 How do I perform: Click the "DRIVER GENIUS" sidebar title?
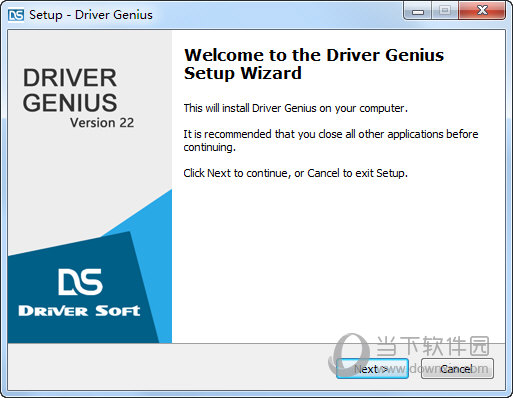coord(70,90)
